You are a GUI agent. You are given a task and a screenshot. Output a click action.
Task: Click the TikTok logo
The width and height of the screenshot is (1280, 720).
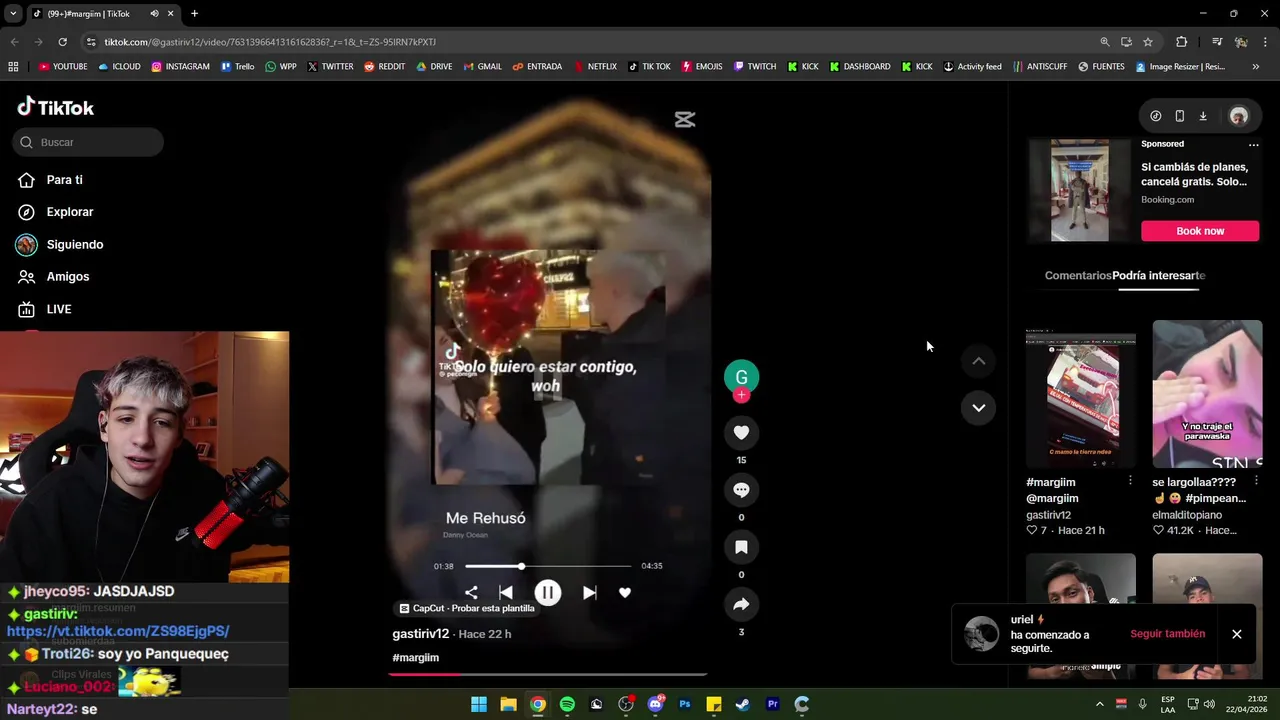click(56, 107)
